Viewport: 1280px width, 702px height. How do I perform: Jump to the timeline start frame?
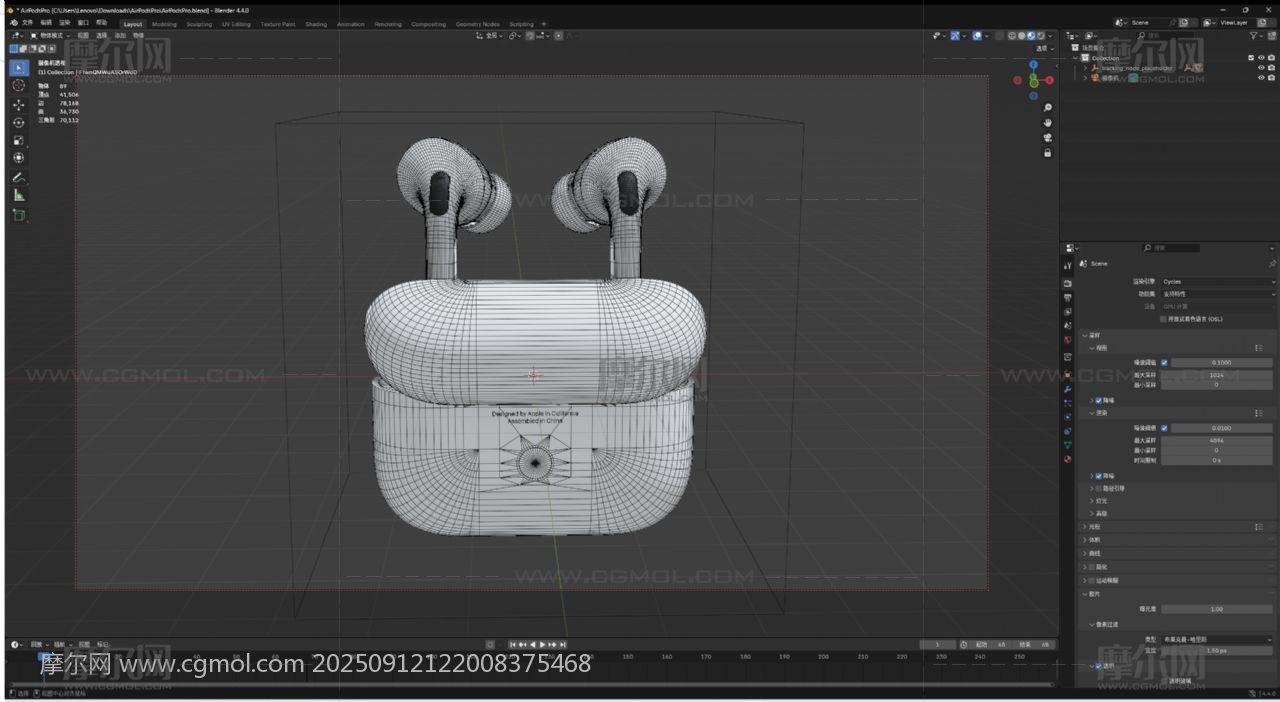click(x=514, y=645)
